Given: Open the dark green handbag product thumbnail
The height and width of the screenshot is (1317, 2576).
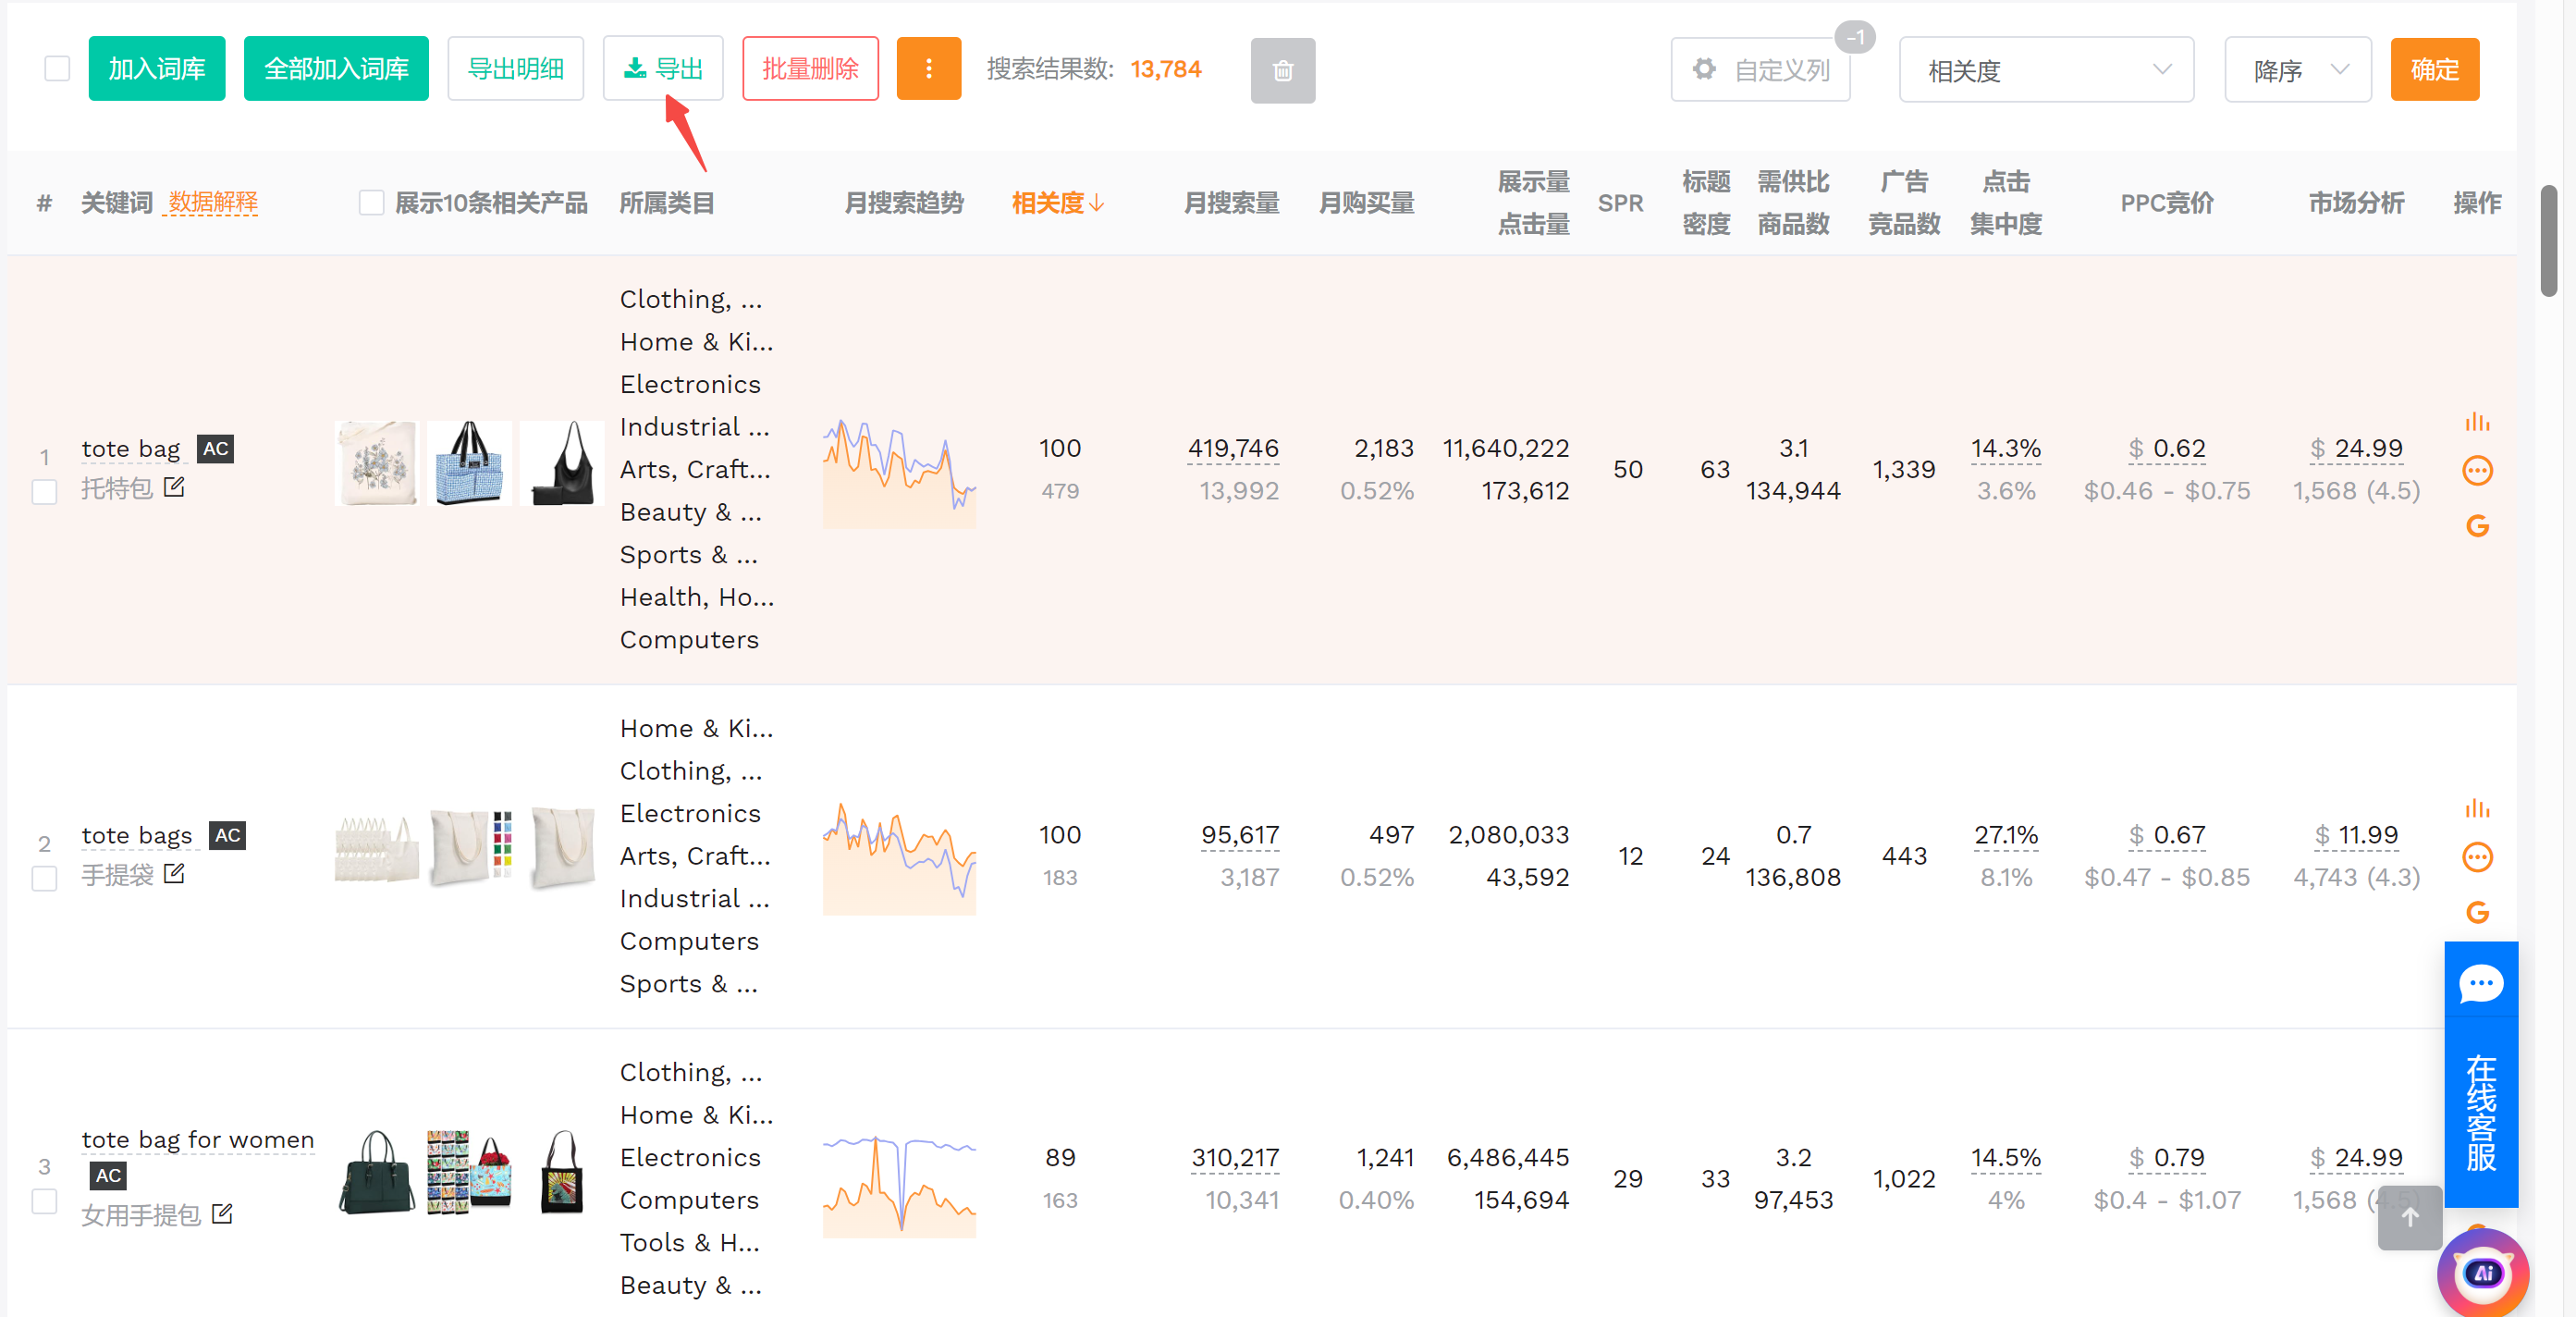Looking at the screenshot, I should 376,1171.
